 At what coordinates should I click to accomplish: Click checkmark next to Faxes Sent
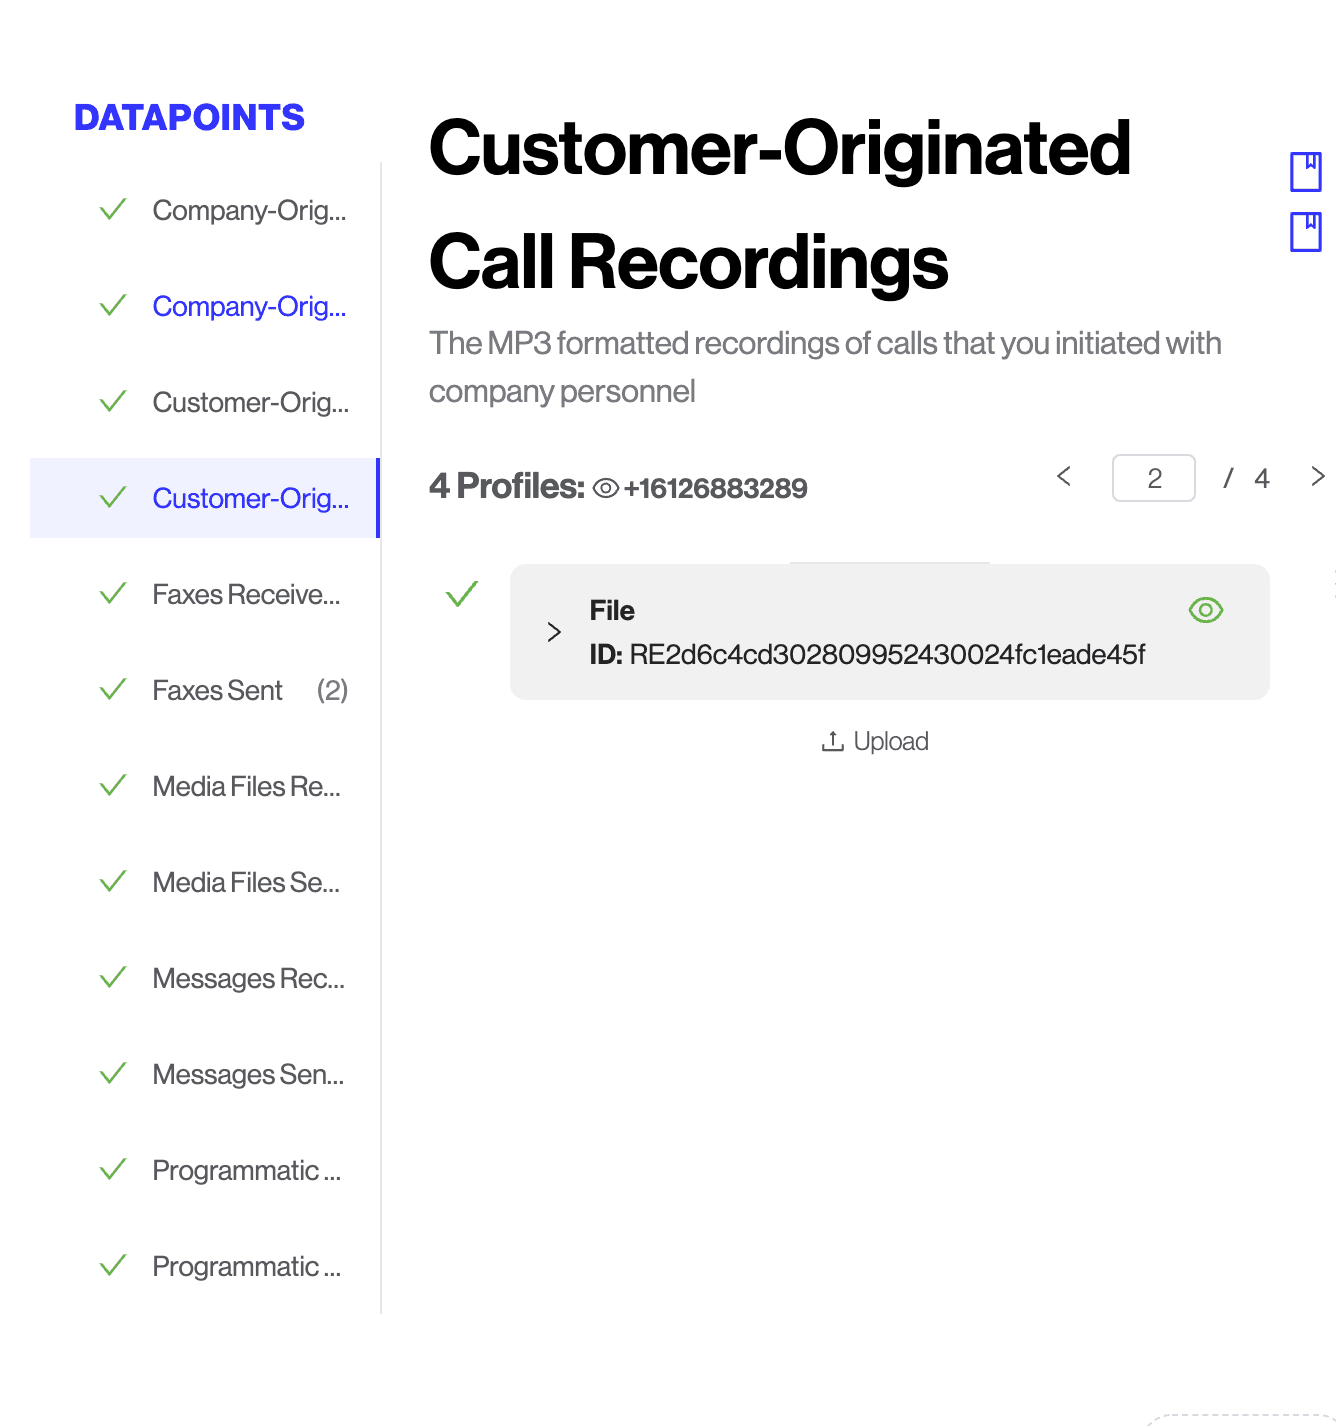[113, 690]
